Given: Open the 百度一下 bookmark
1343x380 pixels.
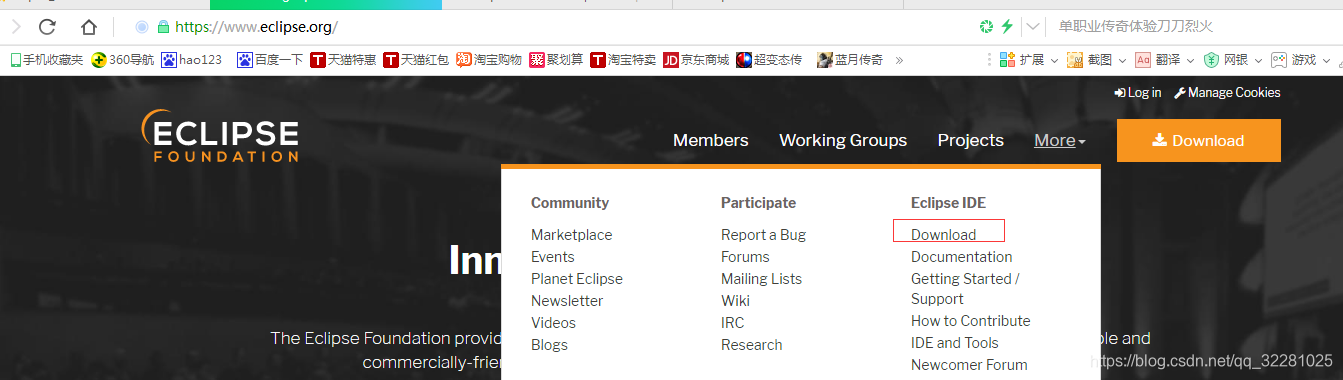Looking at the screenshot, I should (x=270, y=60).
